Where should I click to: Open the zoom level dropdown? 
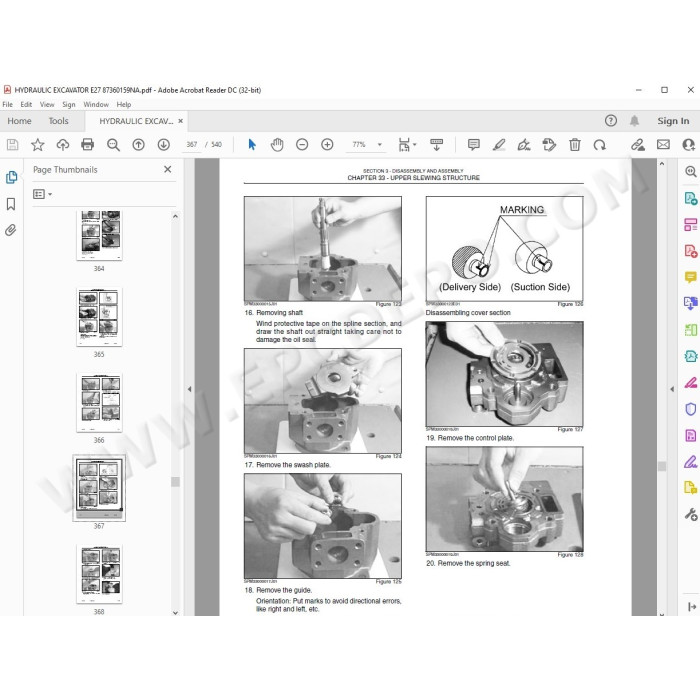[x=379, y=144]
